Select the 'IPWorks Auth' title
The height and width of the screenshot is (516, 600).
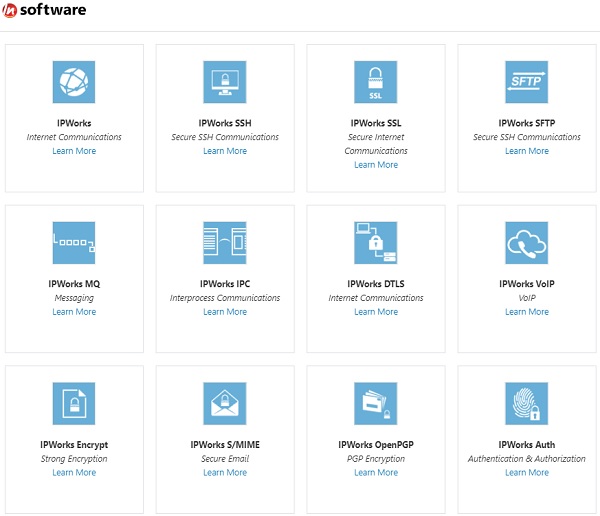click(527, 445)
